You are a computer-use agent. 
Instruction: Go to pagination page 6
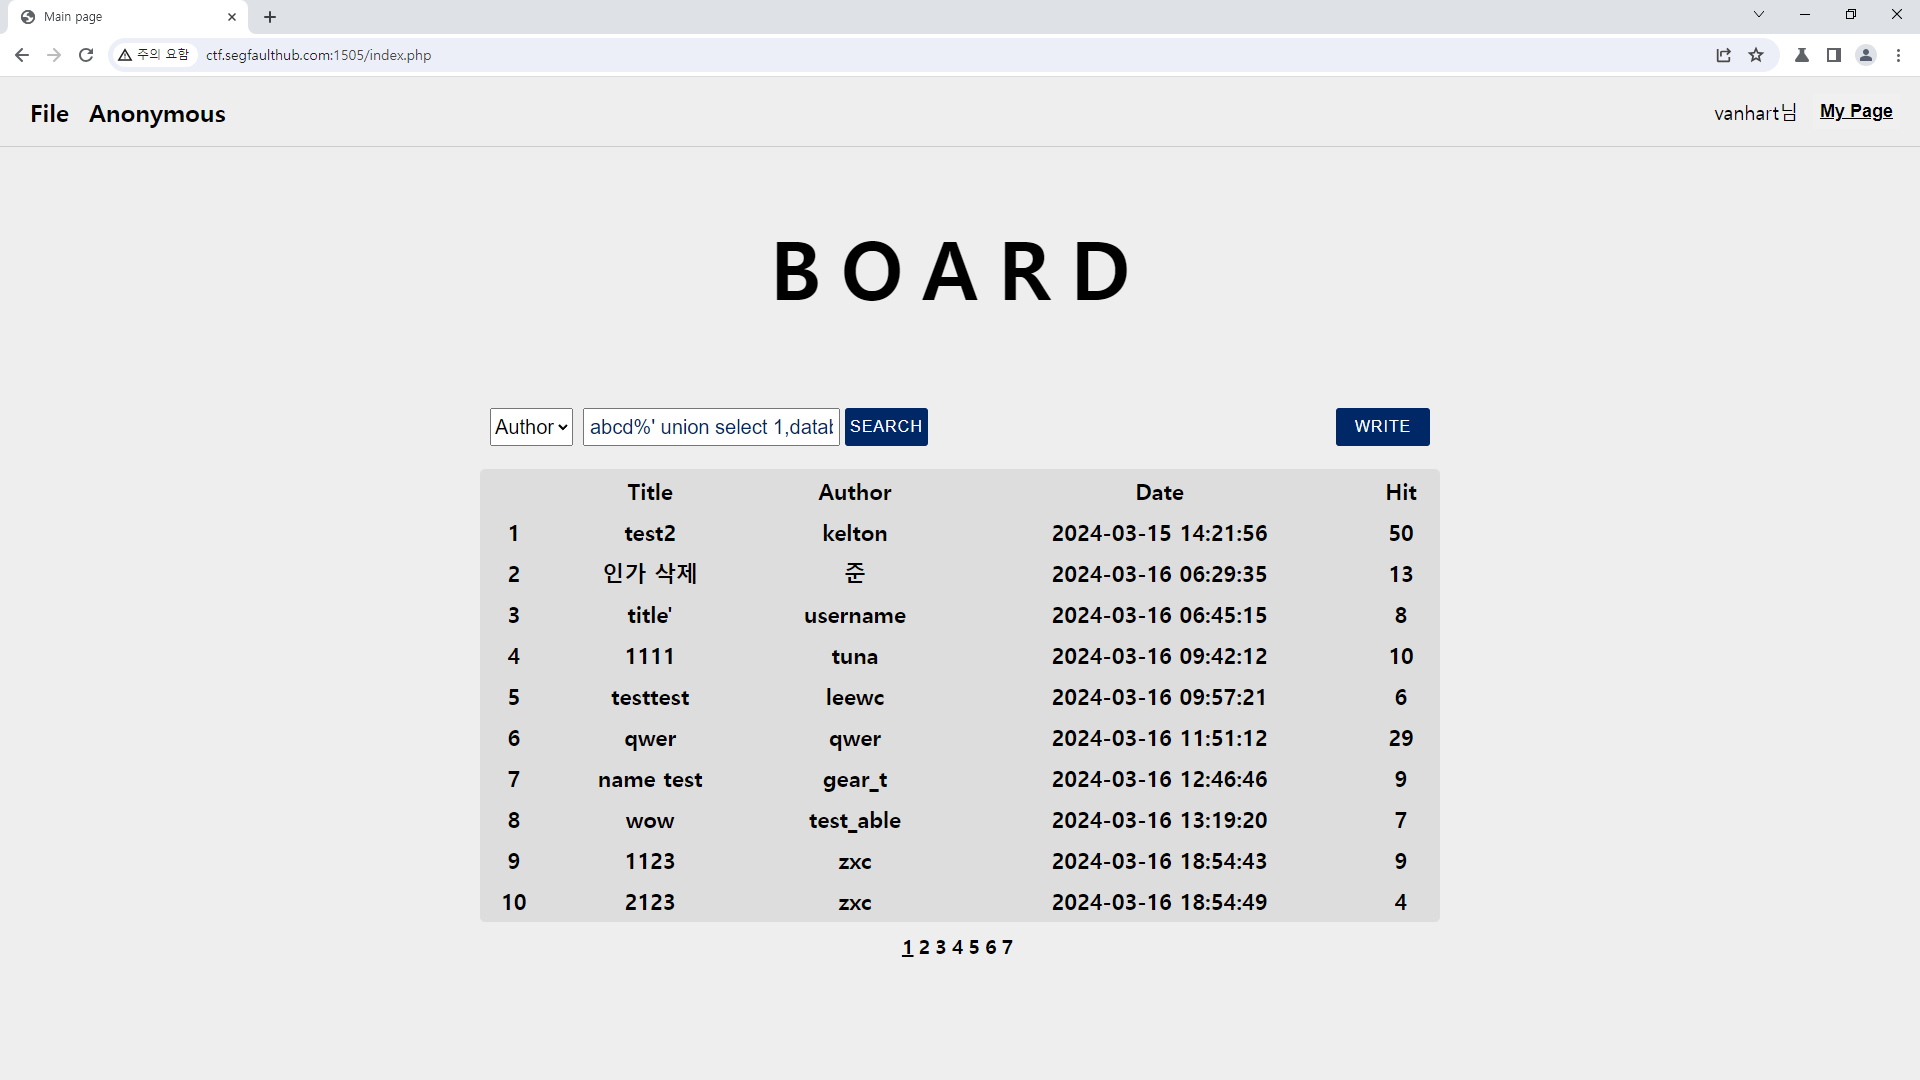(x=991, y=947)
